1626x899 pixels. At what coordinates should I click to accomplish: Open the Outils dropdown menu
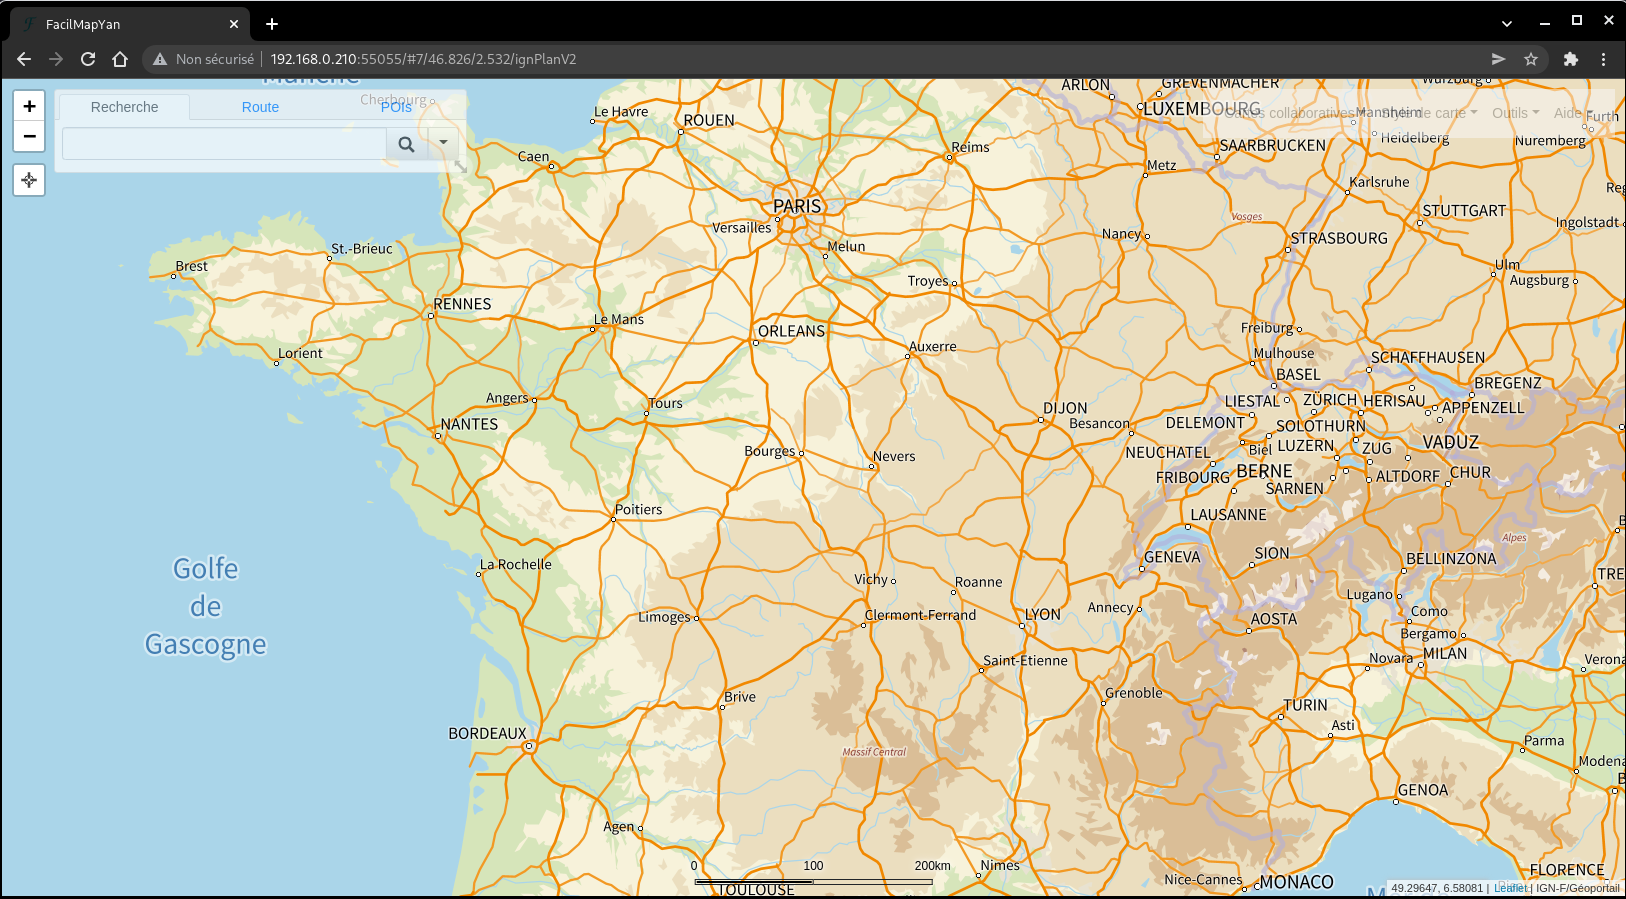click(x=1515, y=113)
